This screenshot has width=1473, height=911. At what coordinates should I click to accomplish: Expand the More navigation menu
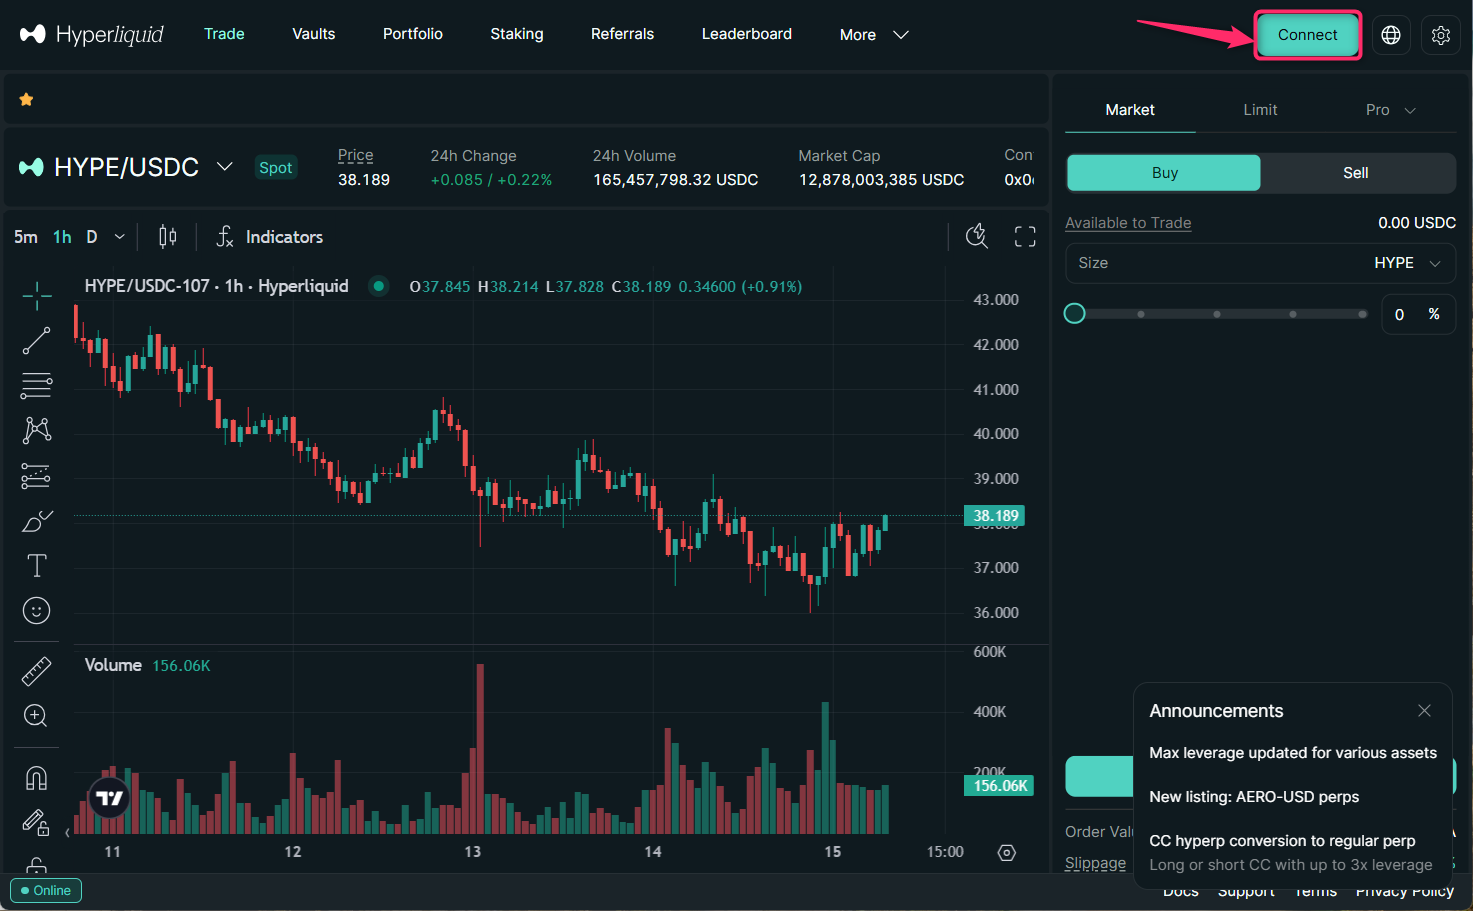click(x=873, y=35)
